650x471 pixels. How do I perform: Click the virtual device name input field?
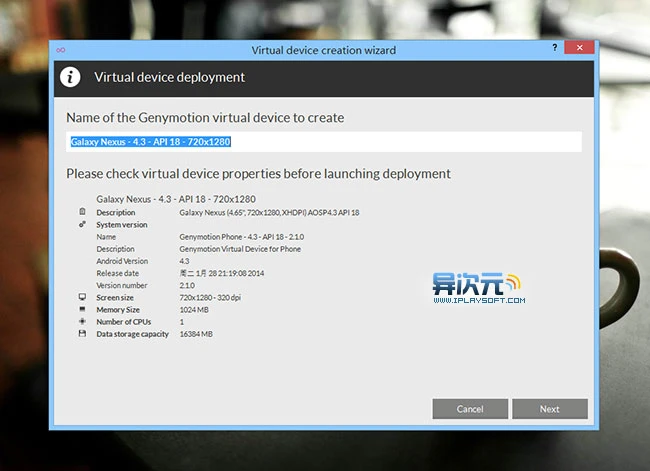click(324, 142)
